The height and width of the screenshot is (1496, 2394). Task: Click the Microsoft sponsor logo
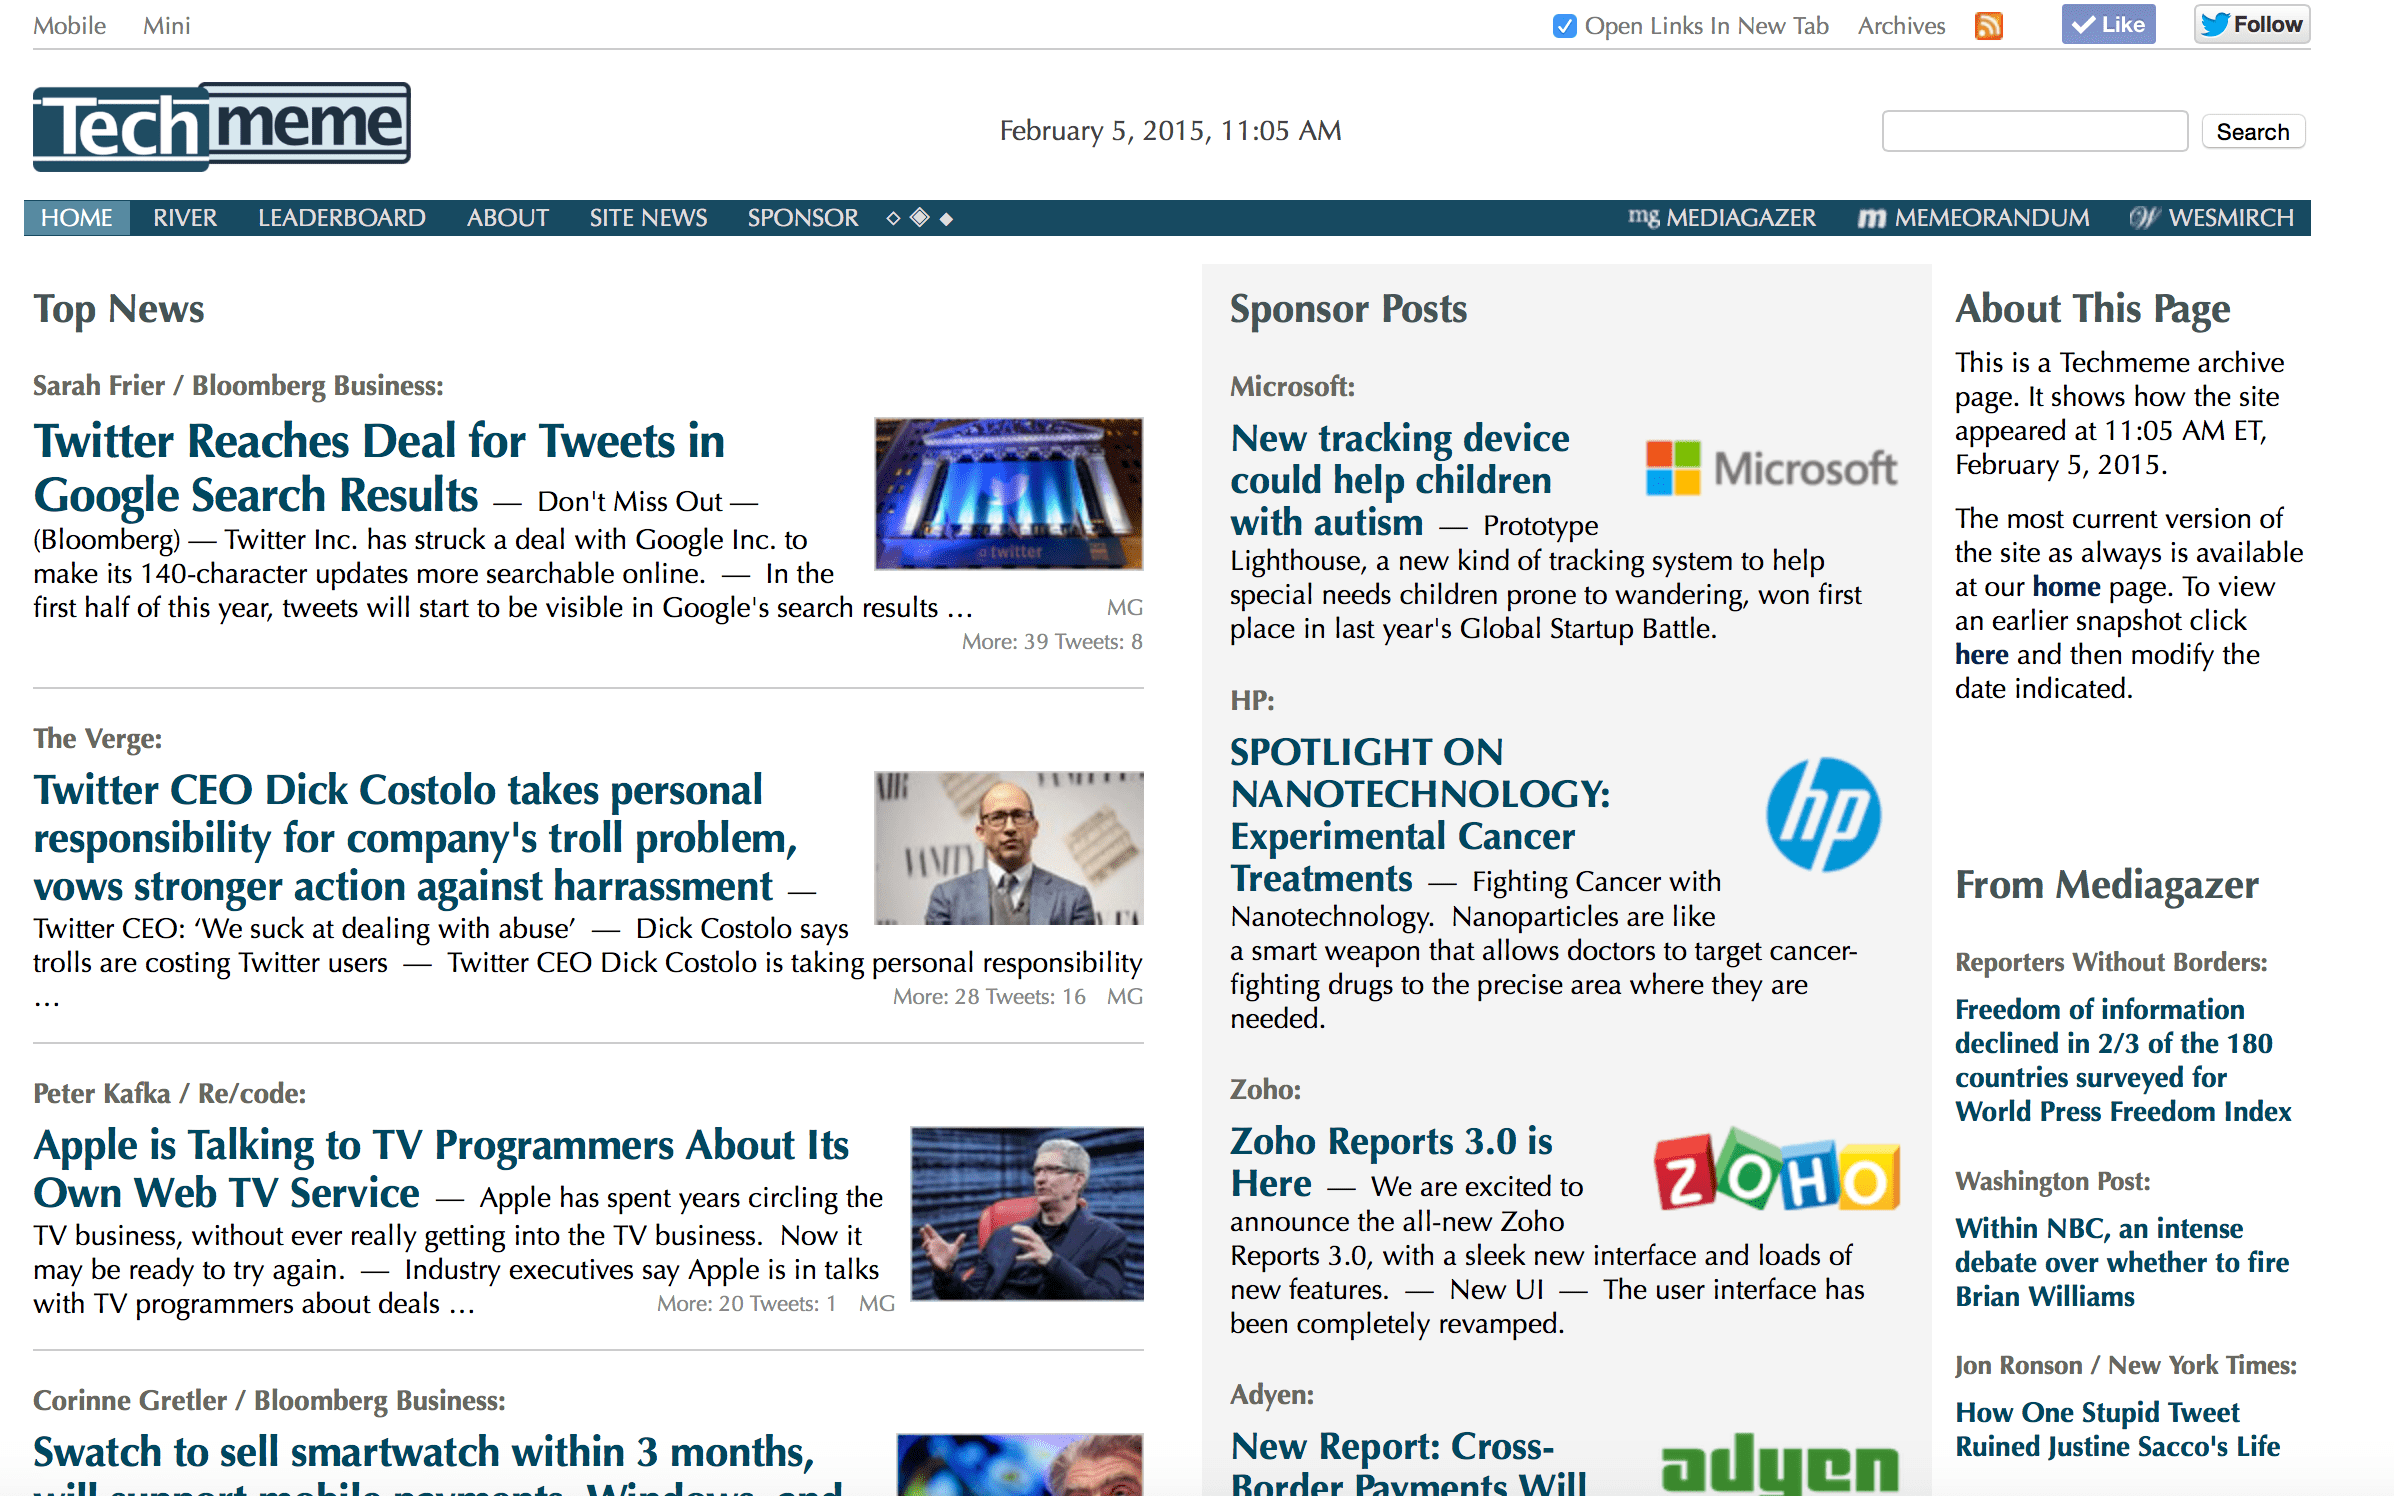[x=1771, y=469]
